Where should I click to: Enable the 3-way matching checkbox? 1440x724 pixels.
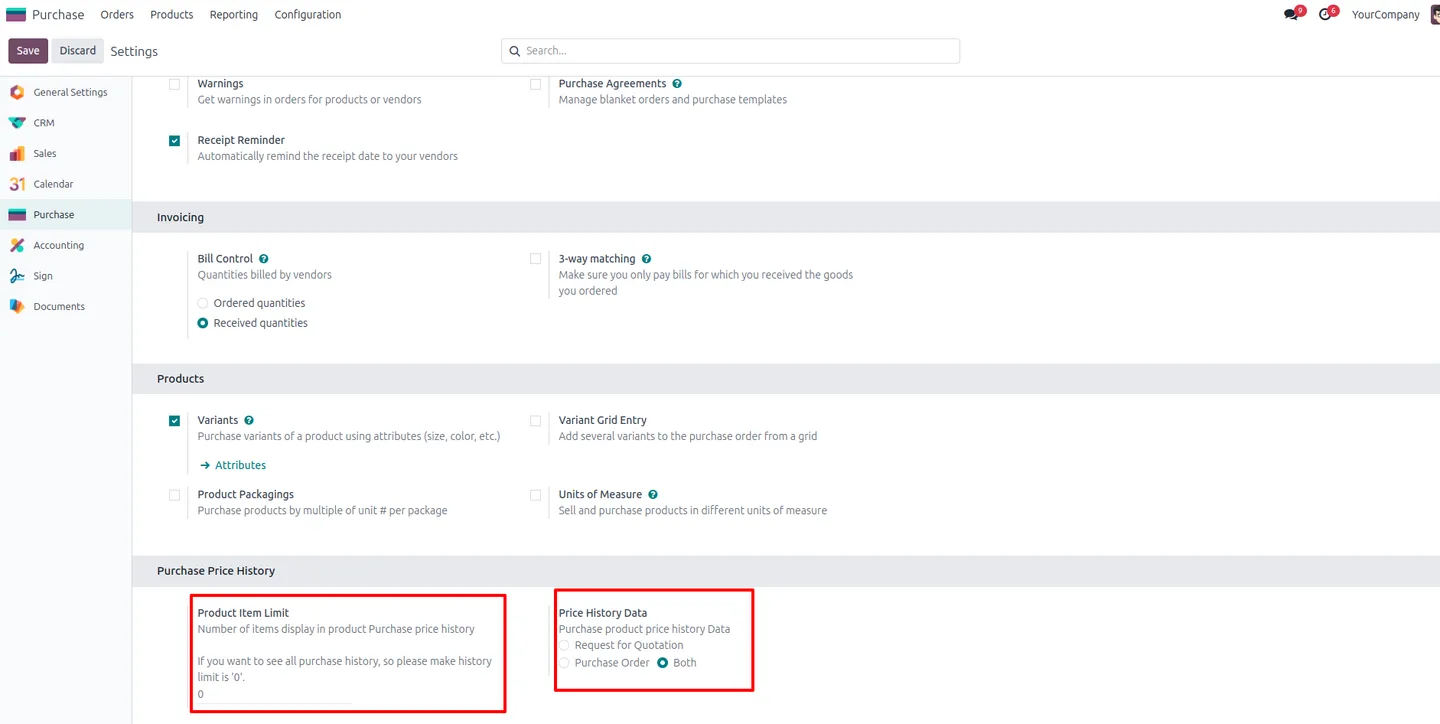click(536, 259)
